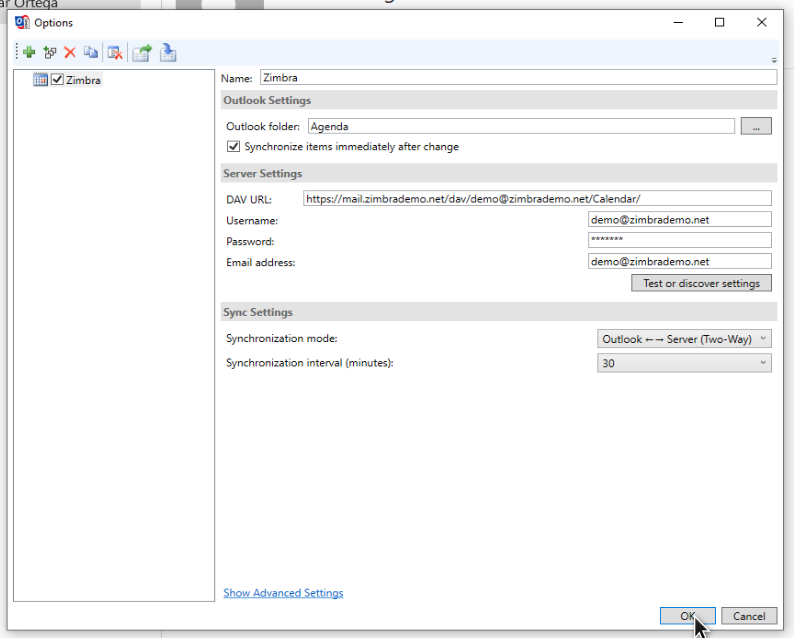The width and height of the screenshot is (794, 638).
Task: Click the Options window title icon
Action: [22, 22]
